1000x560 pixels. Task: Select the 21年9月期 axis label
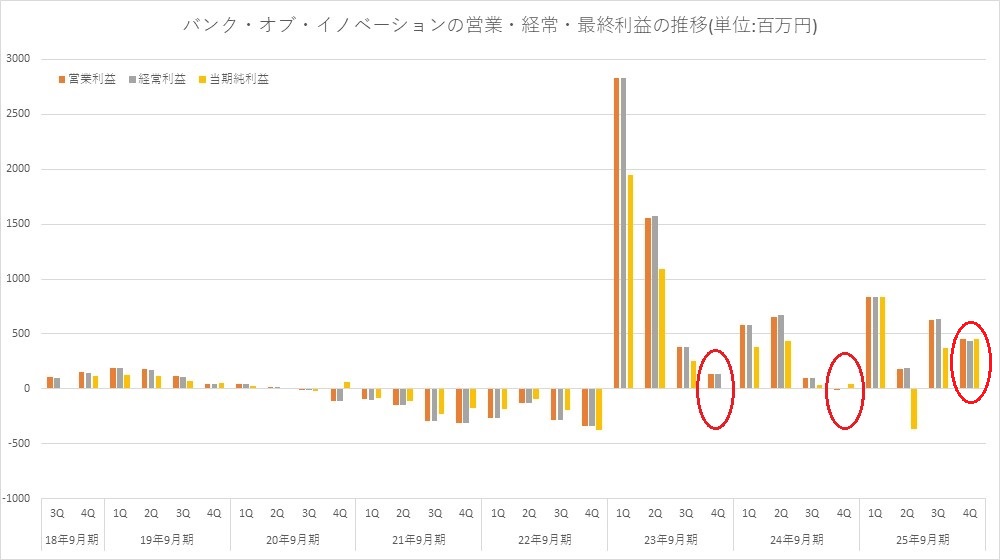418,540
